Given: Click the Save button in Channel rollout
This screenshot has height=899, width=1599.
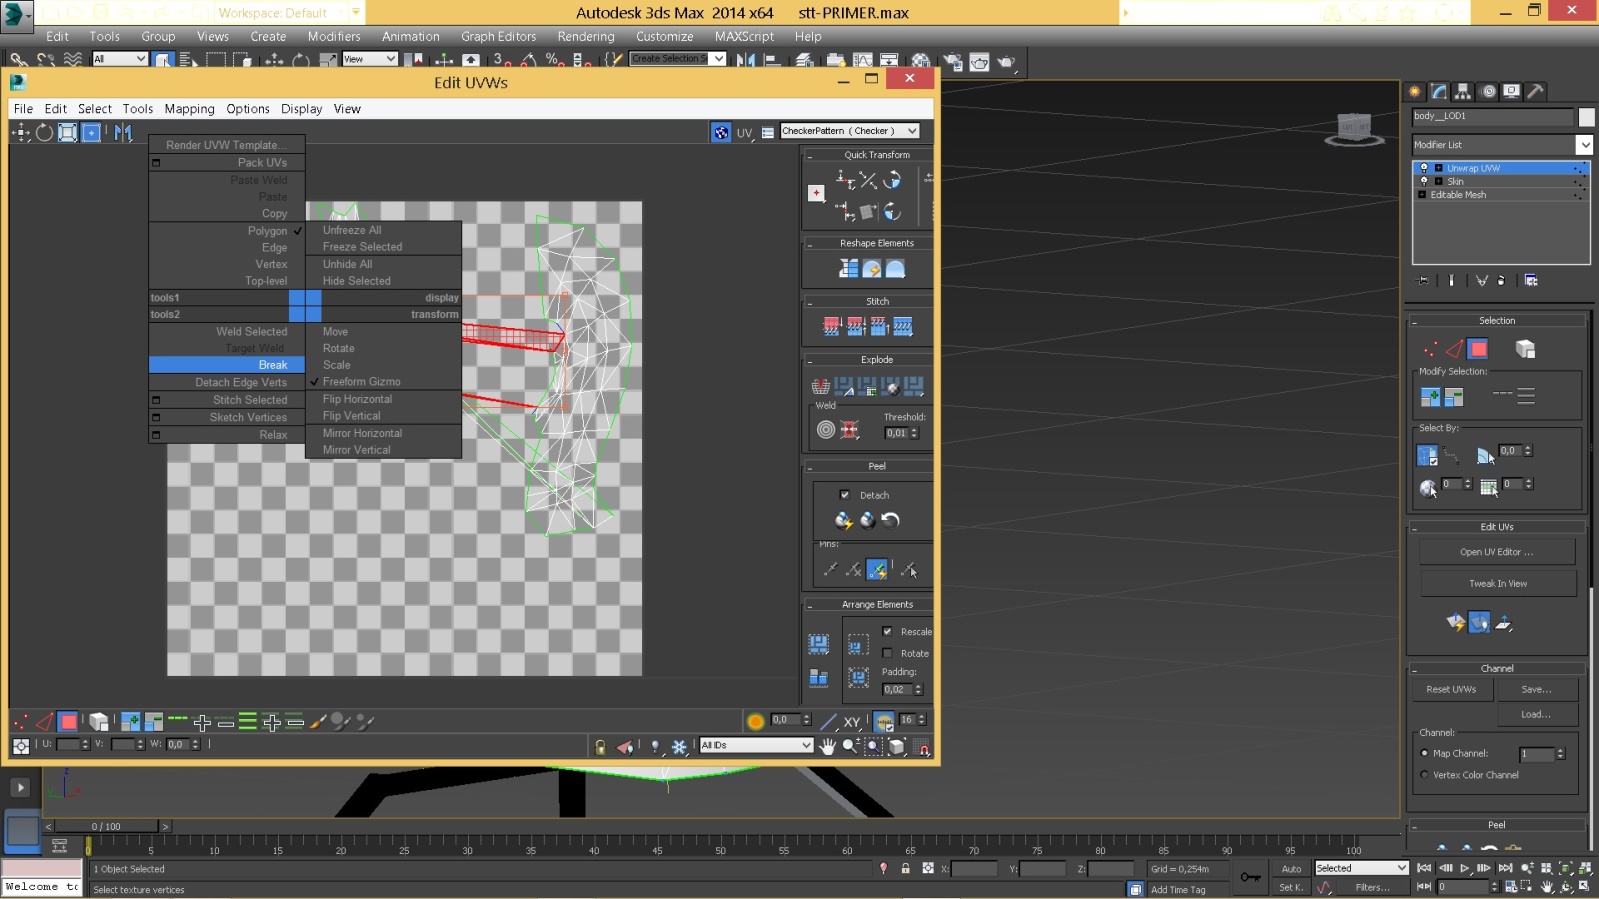Looking at the screenshot, I should point(1537,689).
